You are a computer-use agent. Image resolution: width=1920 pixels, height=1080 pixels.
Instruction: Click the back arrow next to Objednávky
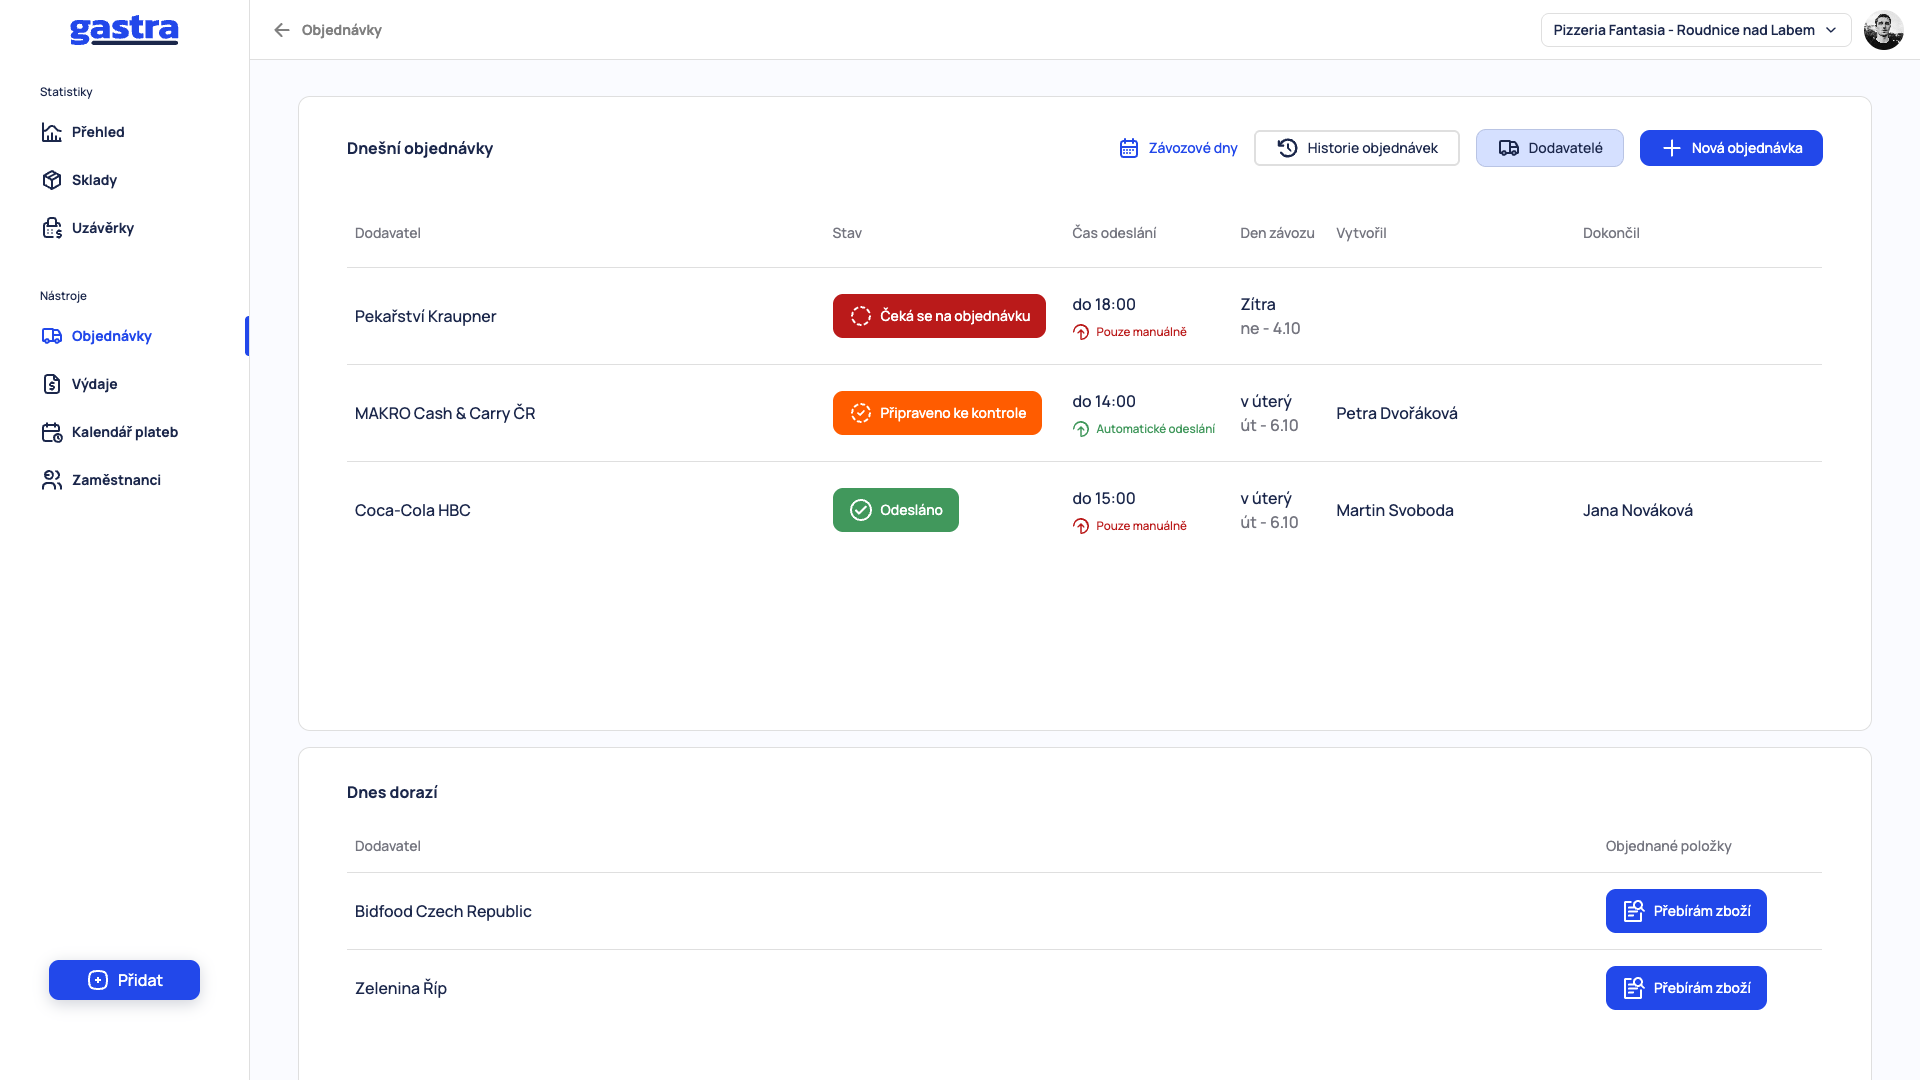[x=282, y=30]
